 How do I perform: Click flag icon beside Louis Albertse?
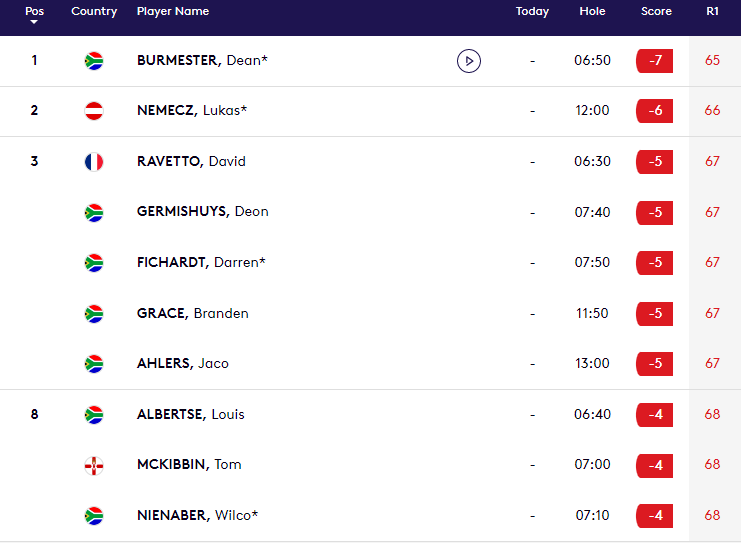(94, 414)
